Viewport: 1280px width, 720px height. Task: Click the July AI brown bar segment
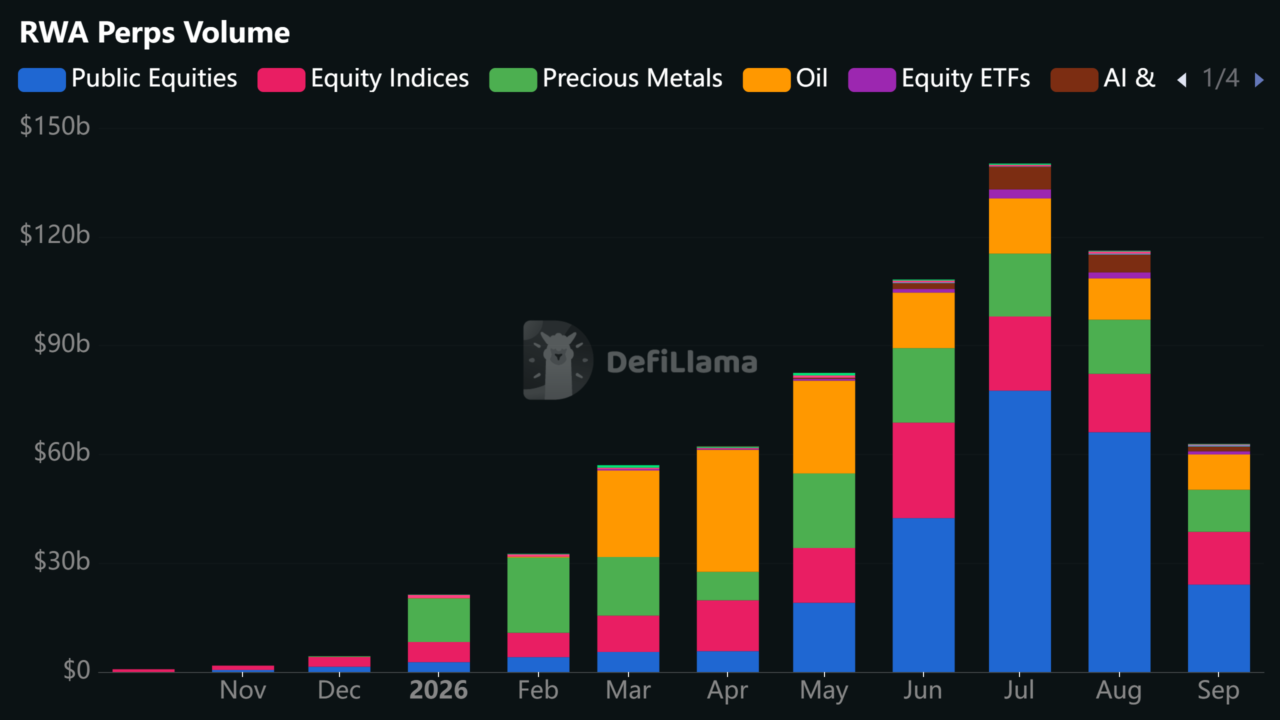coord(1020,178)
